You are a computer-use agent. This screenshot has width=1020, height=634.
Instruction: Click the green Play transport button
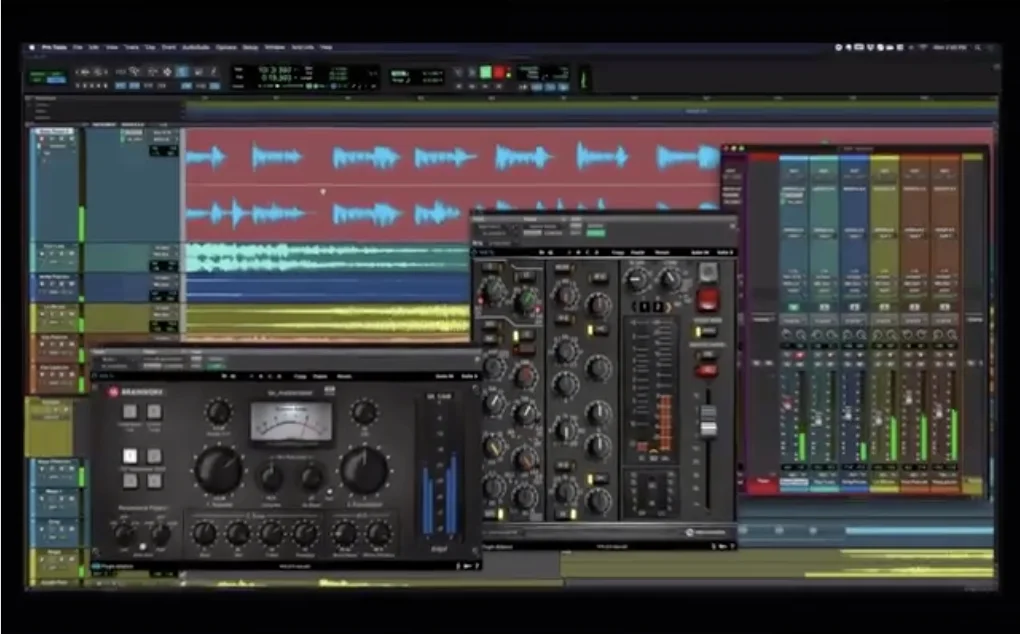(485, 72)
